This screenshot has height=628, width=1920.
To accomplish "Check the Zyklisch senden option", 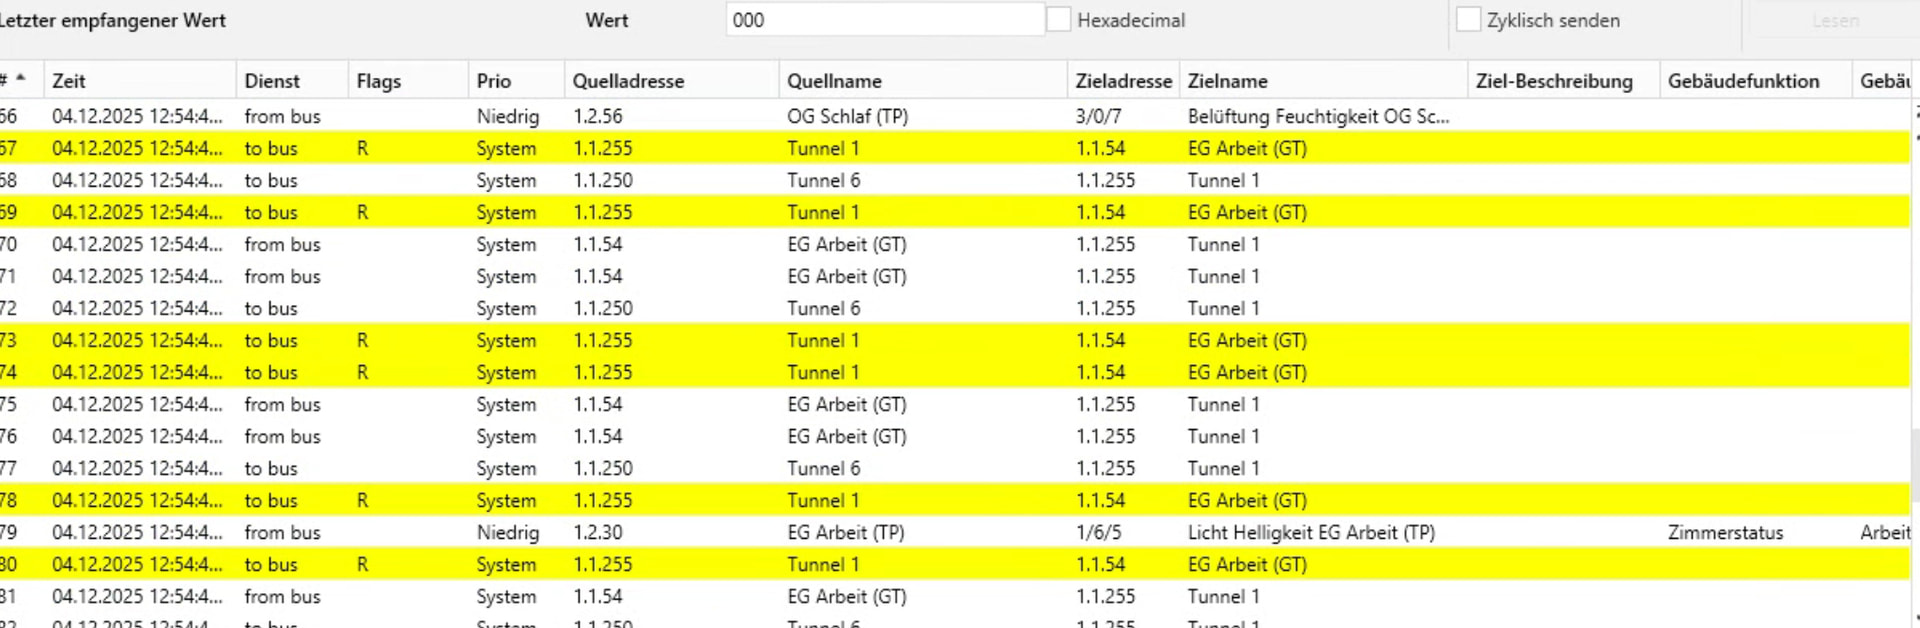I will 1468,20.
